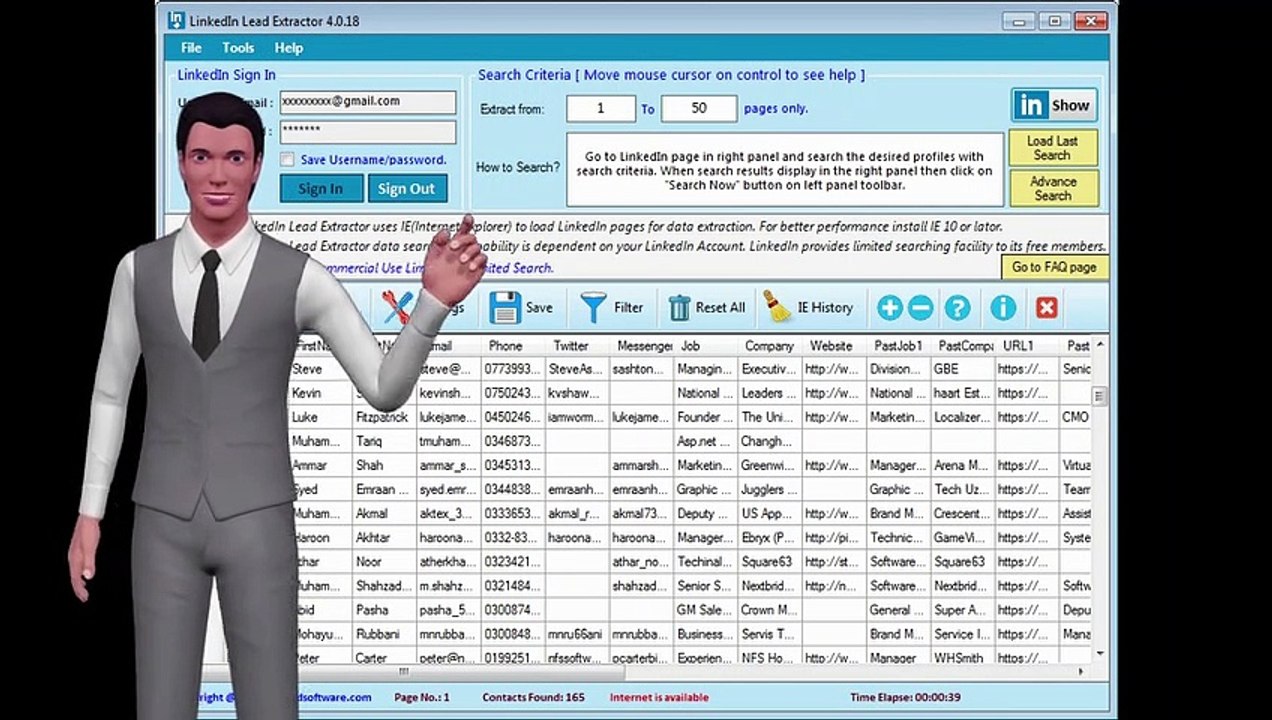Click the LinkedIn app logo in title bar

pos(176,20)
